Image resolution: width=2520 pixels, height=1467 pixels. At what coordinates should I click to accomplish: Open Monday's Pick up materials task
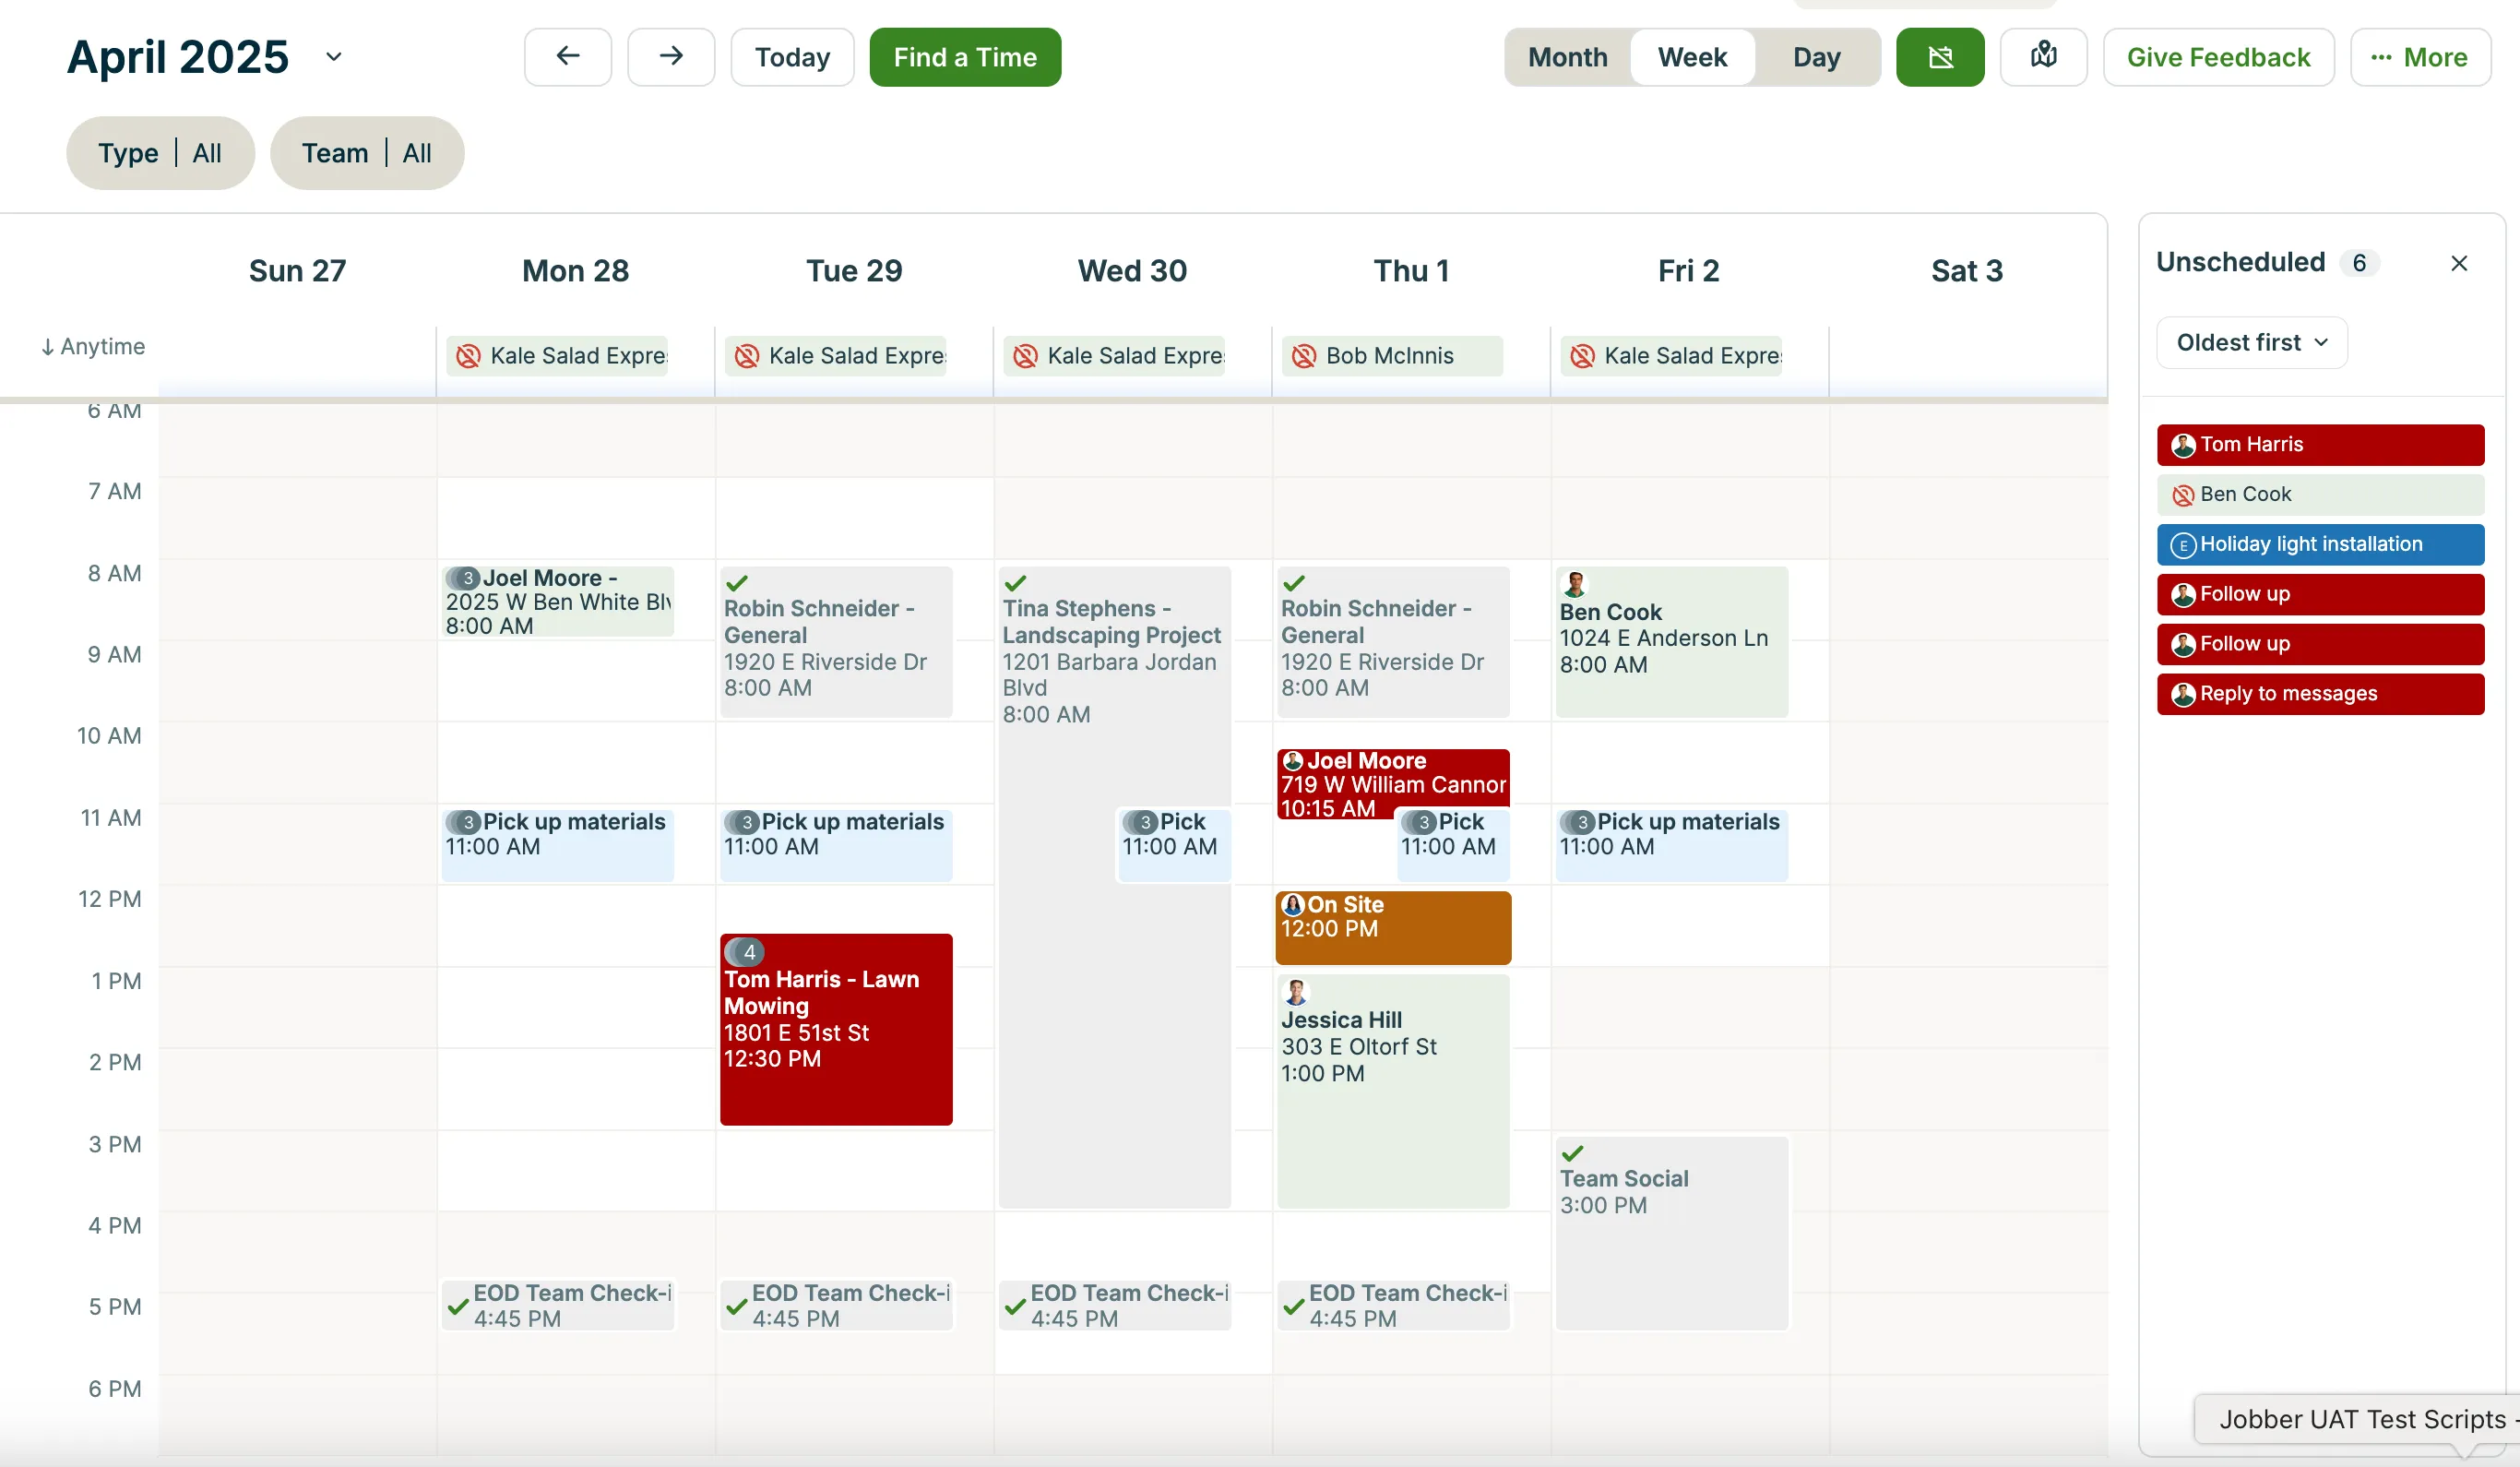point(558,845)
